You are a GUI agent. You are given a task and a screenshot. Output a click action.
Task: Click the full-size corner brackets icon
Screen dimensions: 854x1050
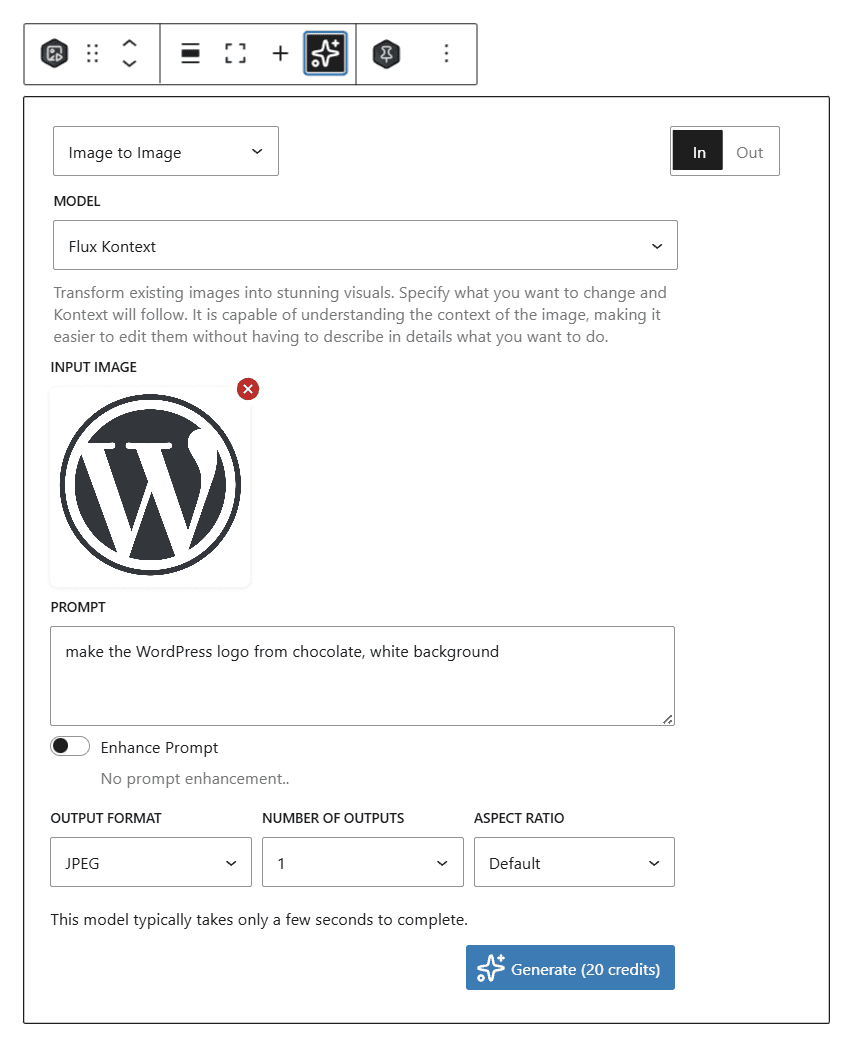(235, 54)
